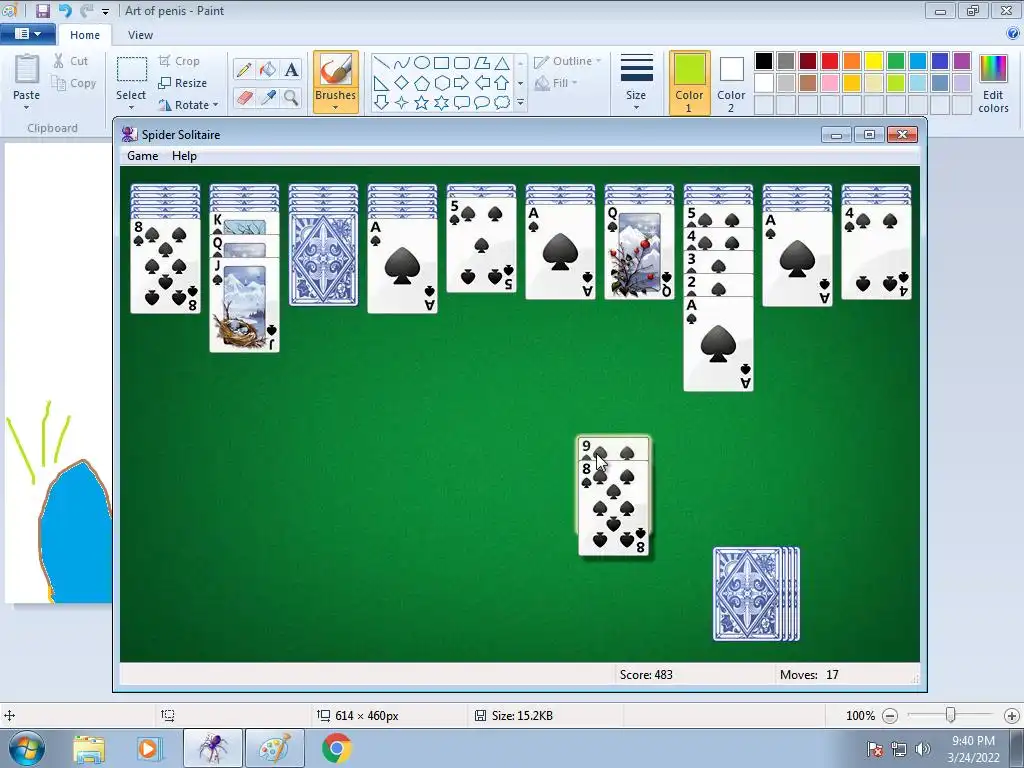Click the Score: 483 status text

click(646, 675)
